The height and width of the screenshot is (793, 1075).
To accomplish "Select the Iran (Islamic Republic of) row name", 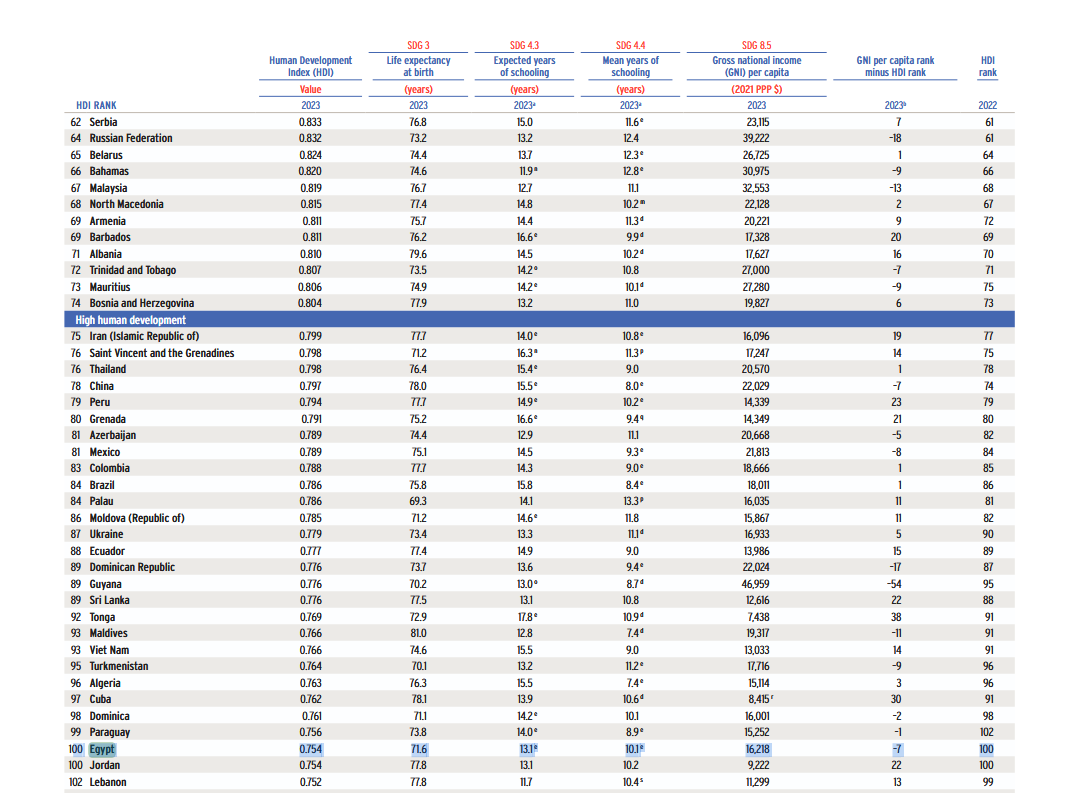I will 144,336.
